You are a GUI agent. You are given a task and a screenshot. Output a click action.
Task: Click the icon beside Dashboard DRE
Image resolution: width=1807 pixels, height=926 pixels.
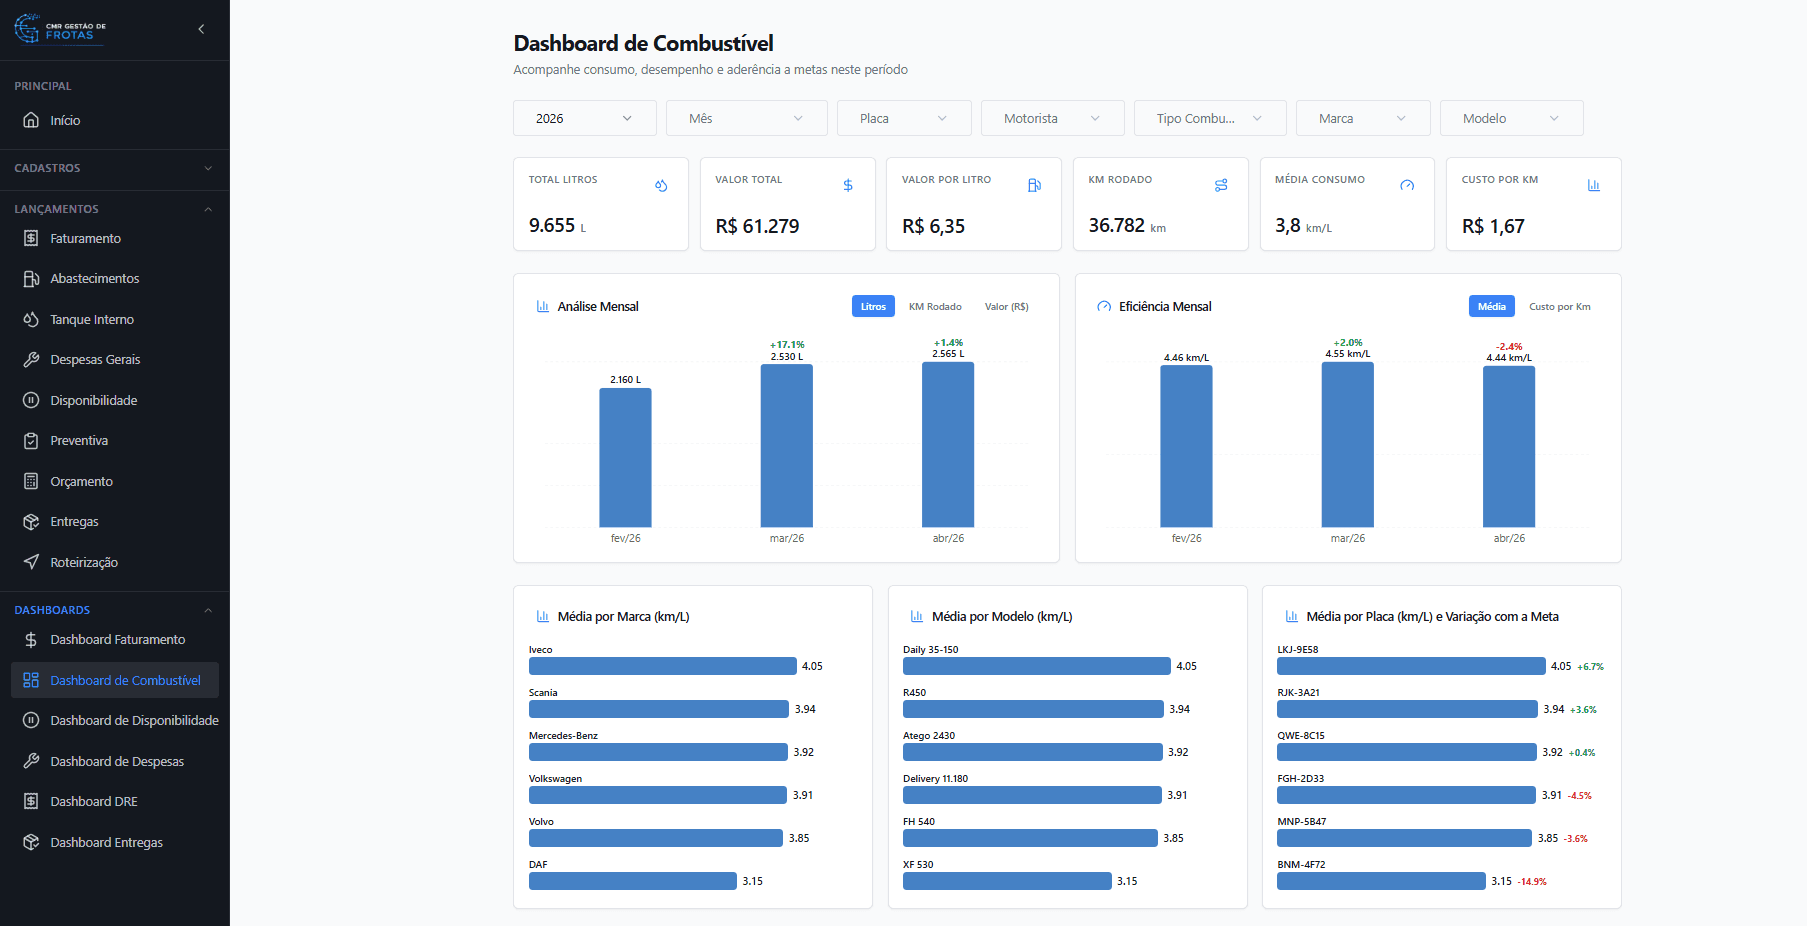coord(31,801)
